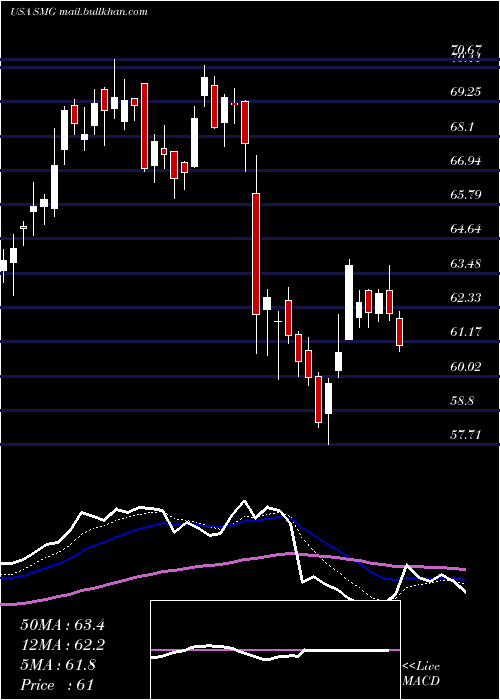Click the 'Price : 61' reading
Image resolution: width=500 pixels, height=700 pixels.
coord(57,685)
